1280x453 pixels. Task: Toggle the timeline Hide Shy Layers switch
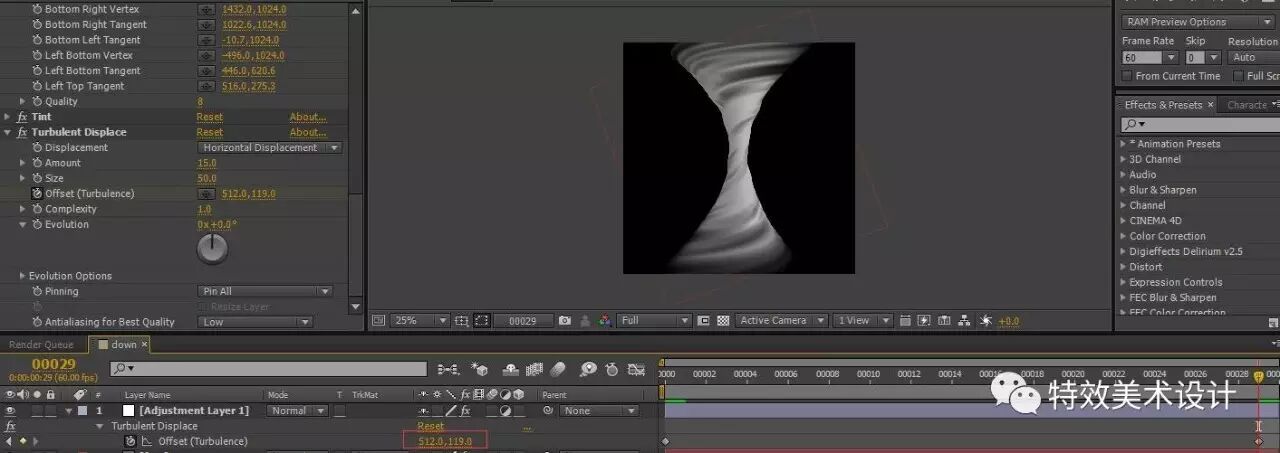pos(510,369)
